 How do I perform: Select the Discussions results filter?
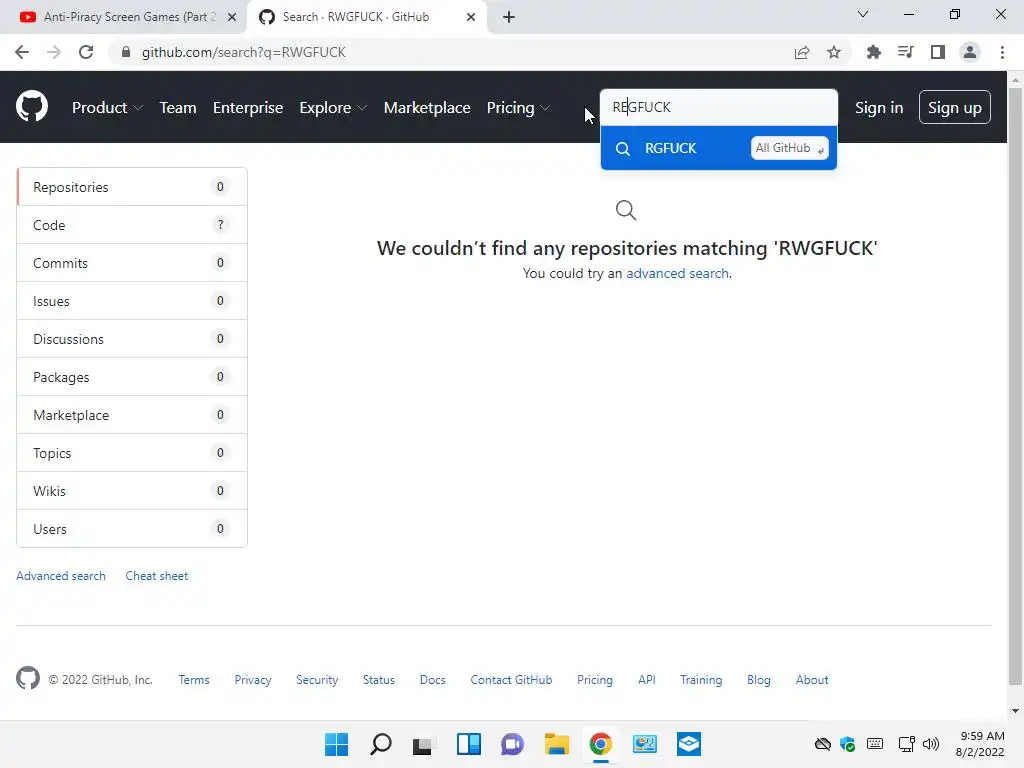(x=132, y=338)
